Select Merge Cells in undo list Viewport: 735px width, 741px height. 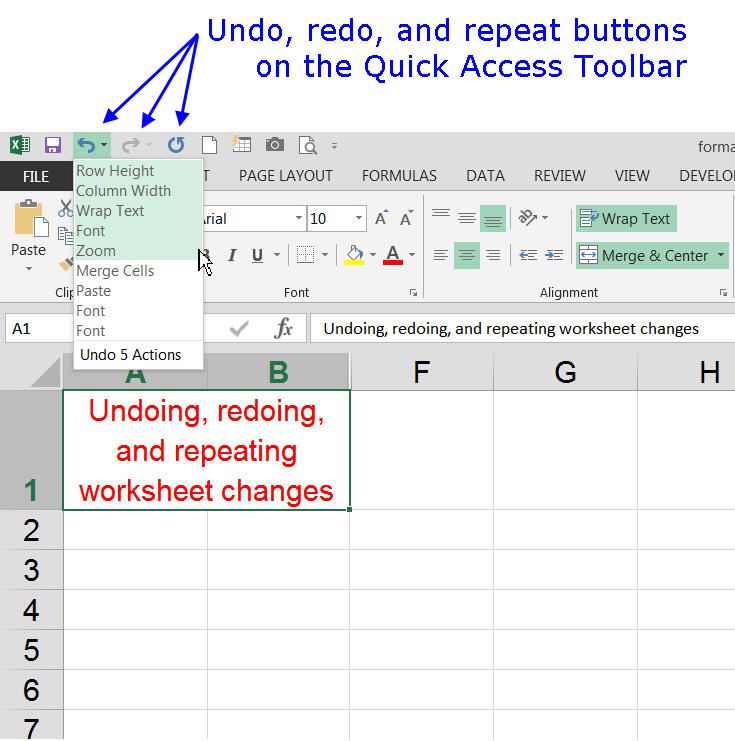tap(138, 271)
